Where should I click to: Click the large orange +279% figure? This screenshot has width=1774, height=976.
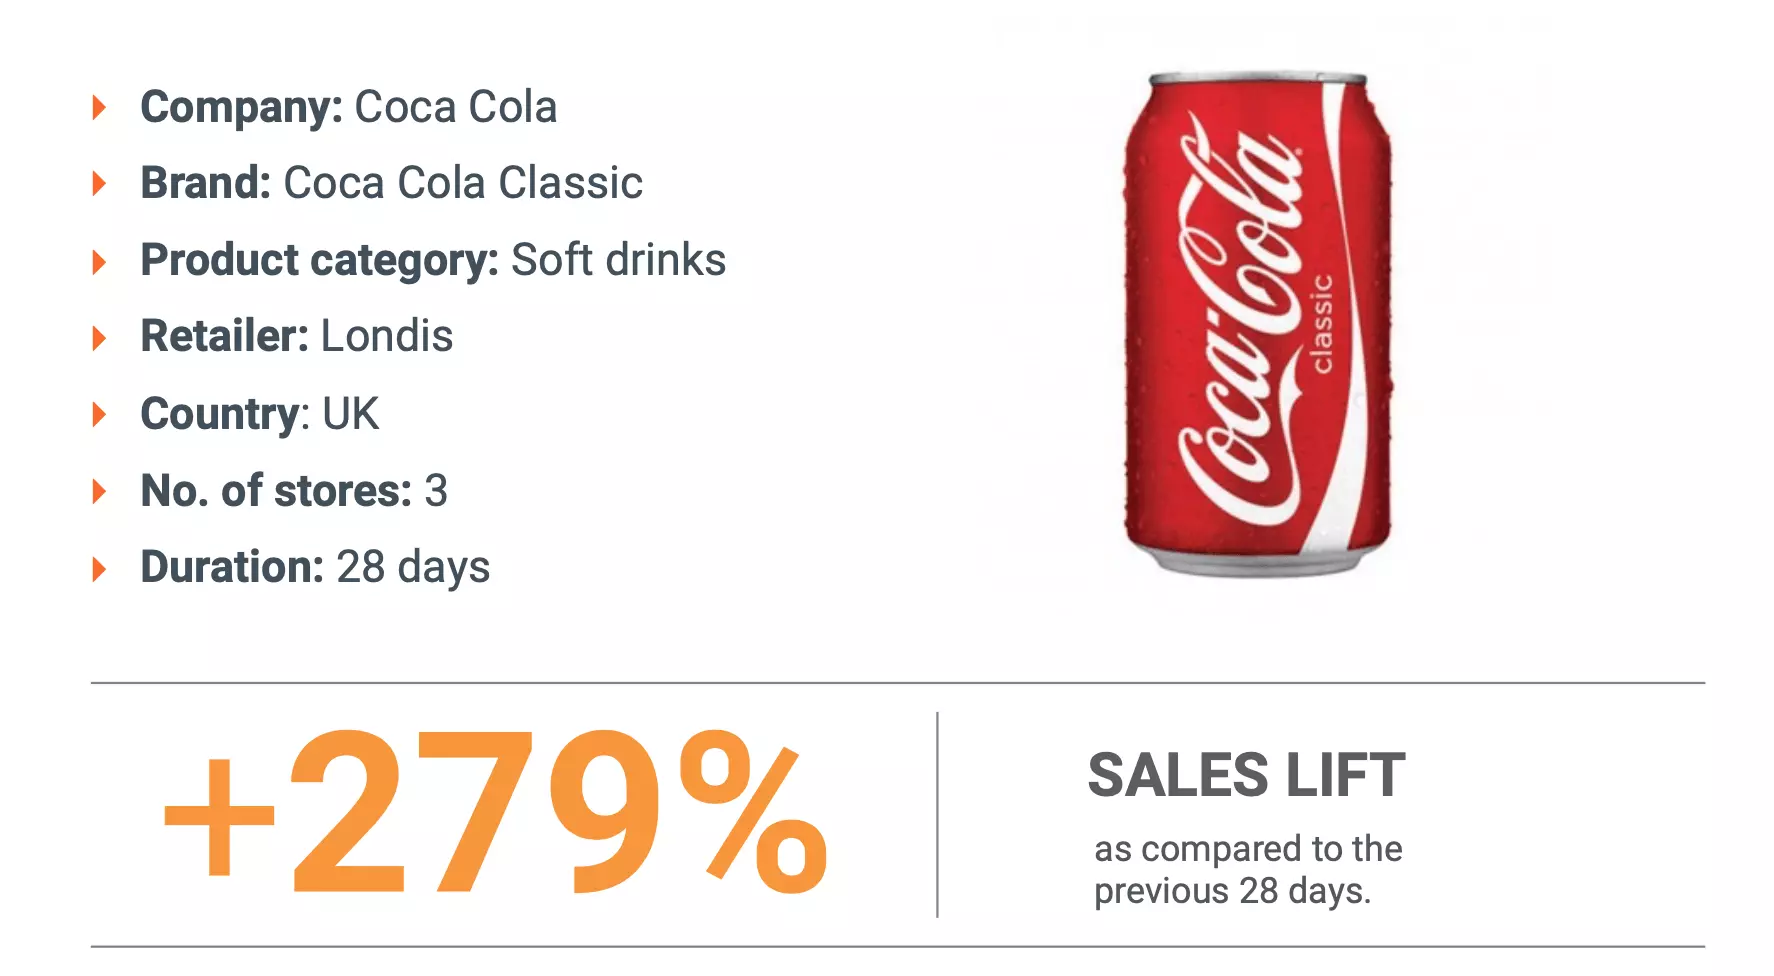pyautogui.click(x=495, y=812)
